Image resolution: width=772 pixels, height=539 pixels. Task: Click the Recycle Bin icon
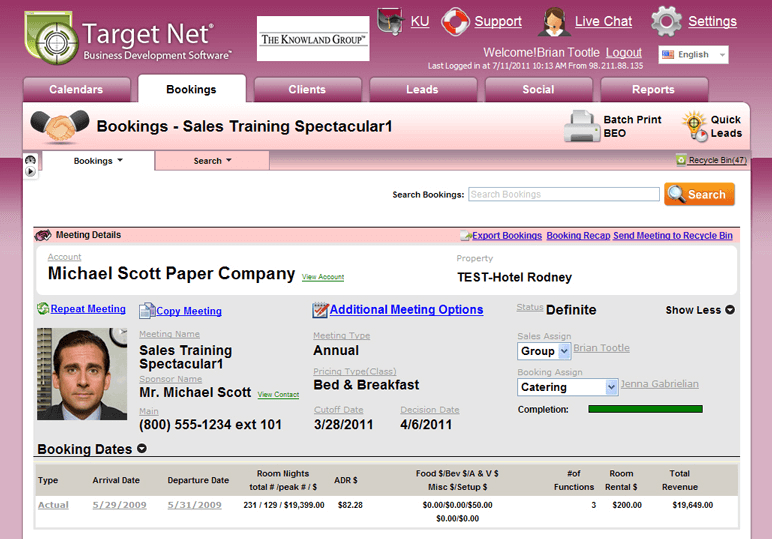pos(681,160)
